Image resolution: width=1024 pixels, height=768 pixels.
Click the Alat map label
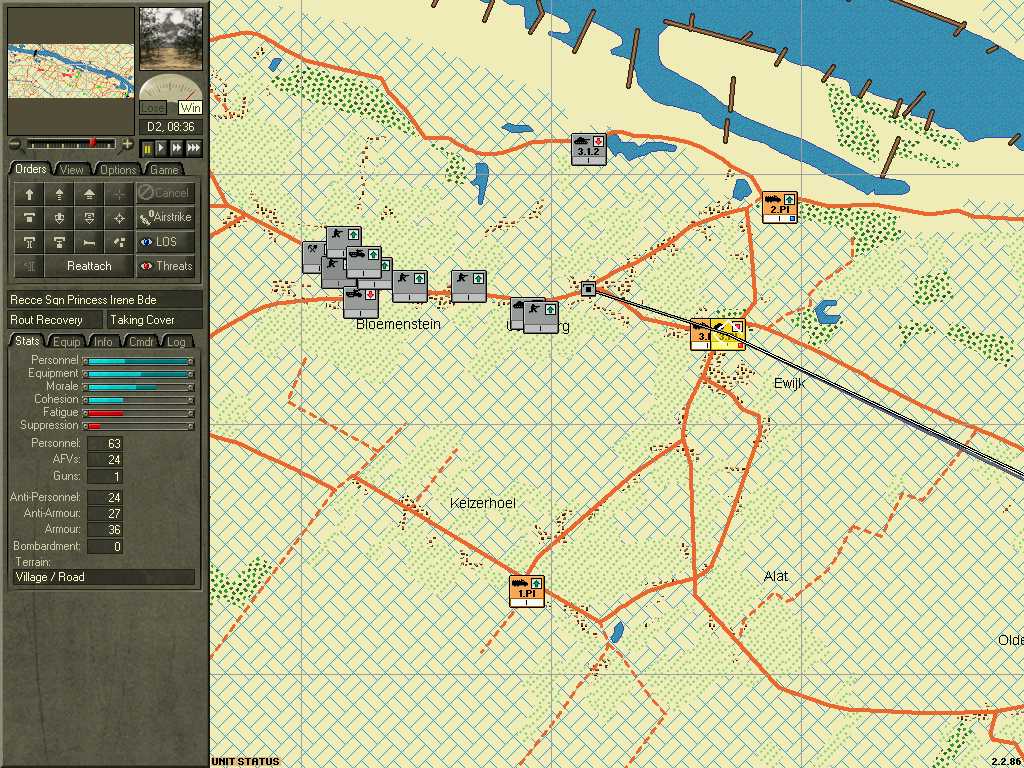point(776,576)
